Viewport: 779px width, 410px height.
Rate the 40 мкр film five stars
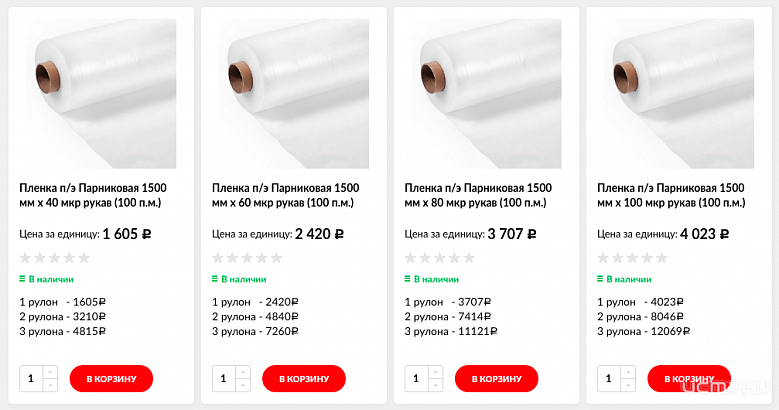coord(84,258)
